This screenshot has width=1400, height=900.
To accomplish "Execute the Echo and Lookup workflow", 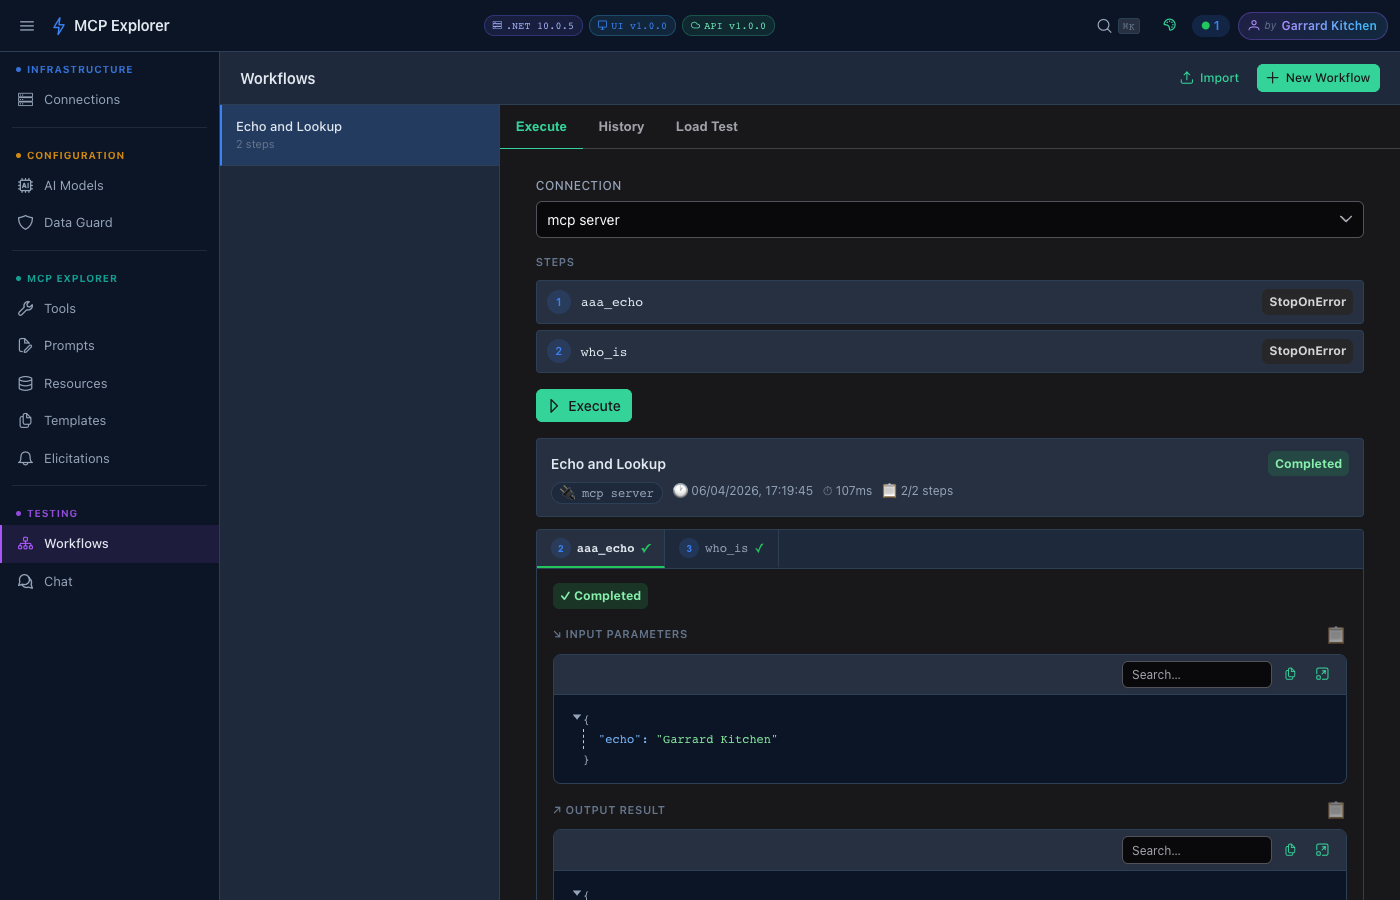I will tap(583, 405).
